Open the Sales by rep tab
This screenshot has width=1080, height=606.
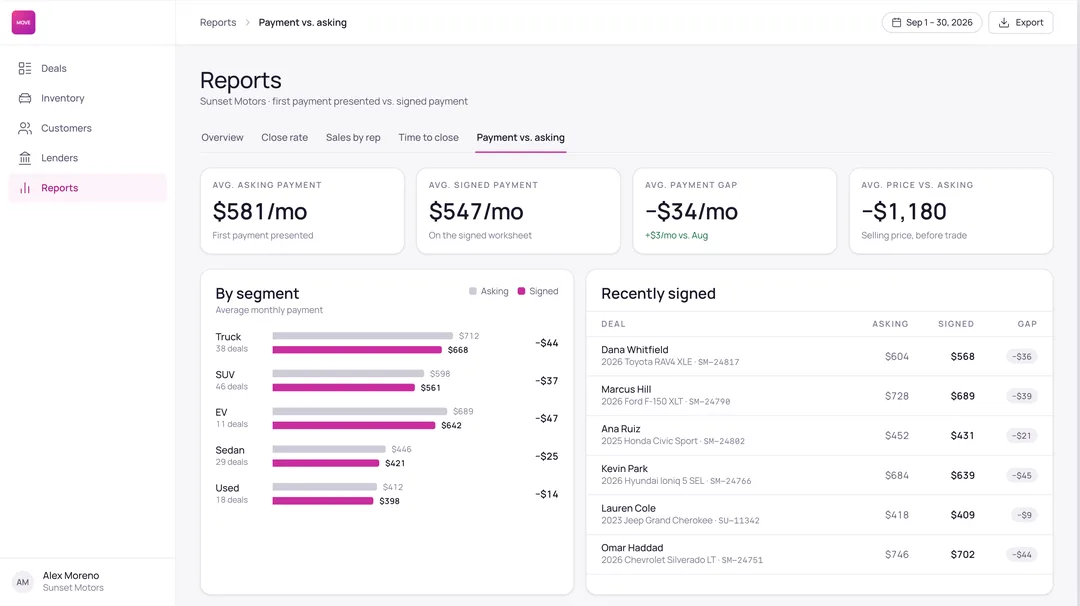tap(353, 138)
